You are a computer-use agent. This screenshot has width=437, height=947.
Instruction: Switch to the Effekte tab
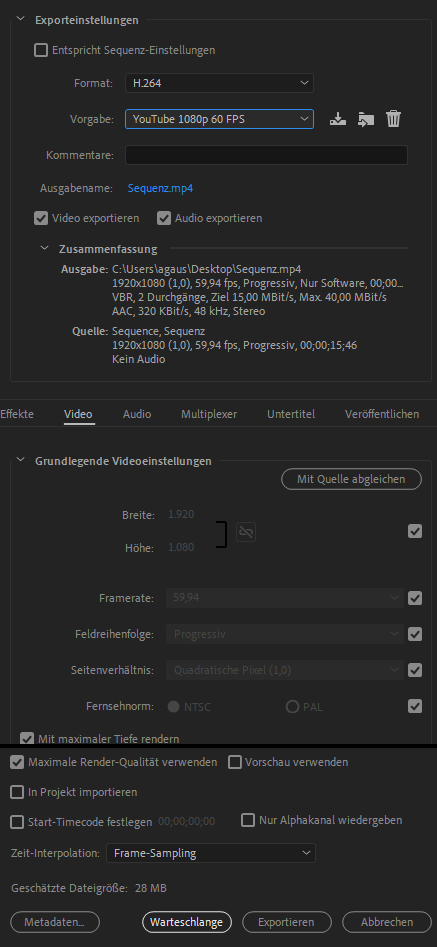[17, 414]
